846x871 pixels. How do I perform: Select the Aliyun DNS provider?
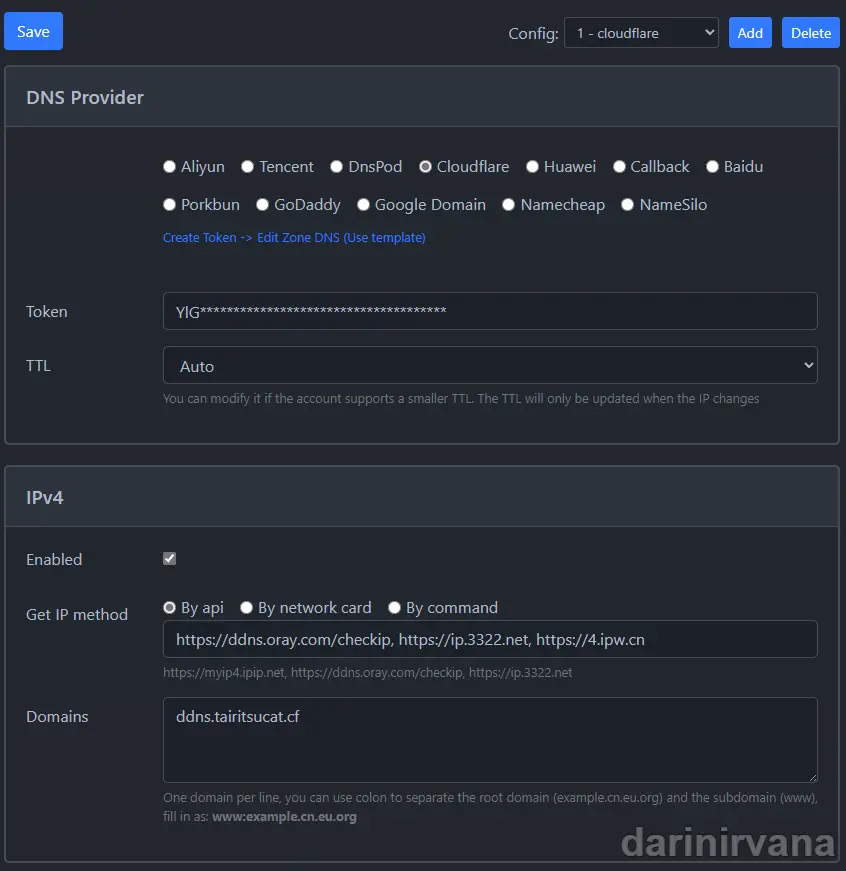[x=170, y=167]
